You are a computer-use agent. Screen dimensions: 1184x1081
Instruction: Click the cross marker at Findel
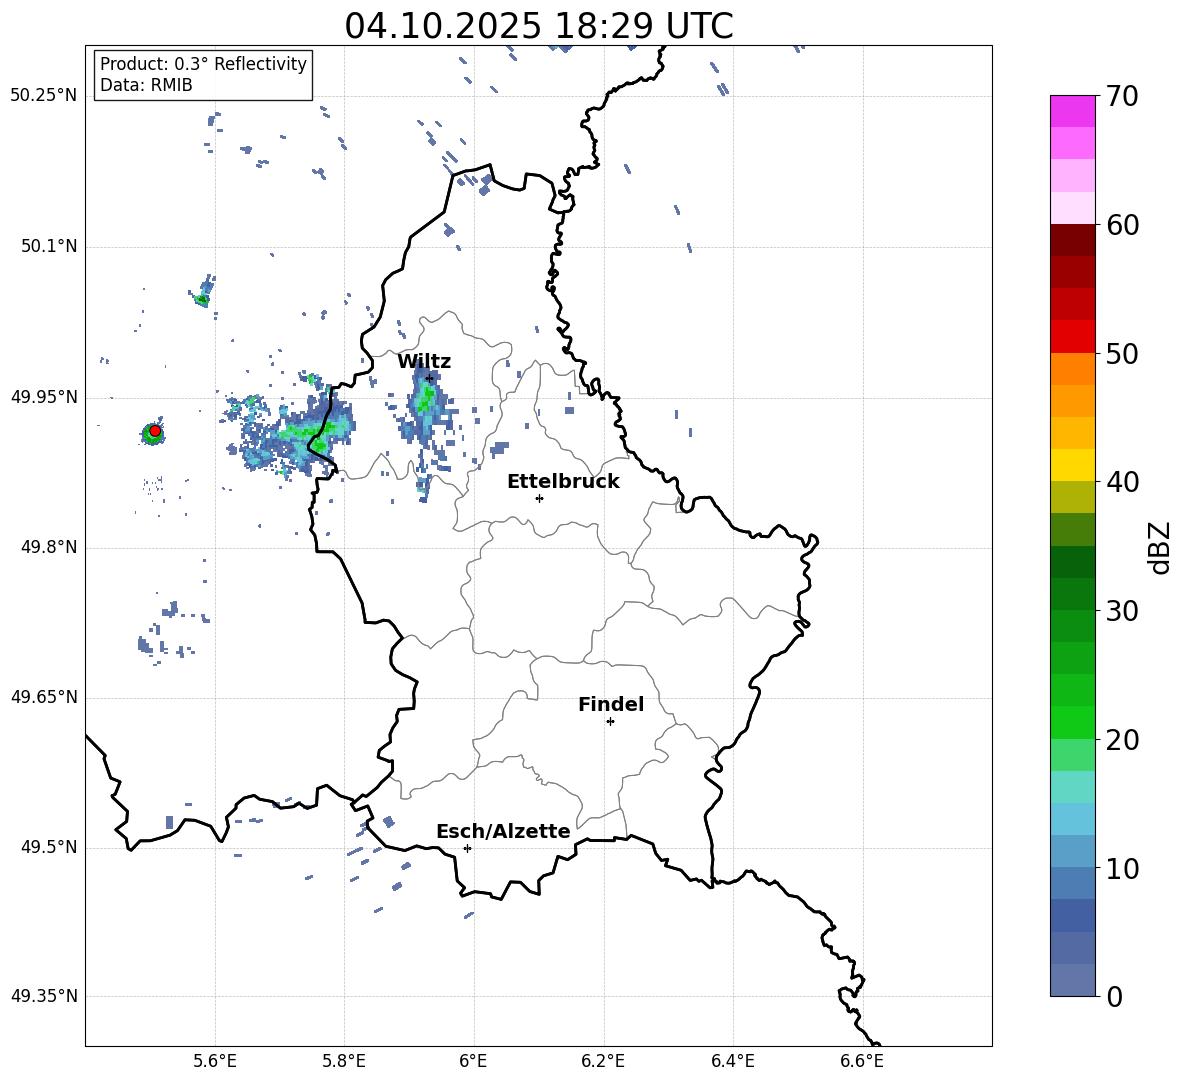point(610,722)
